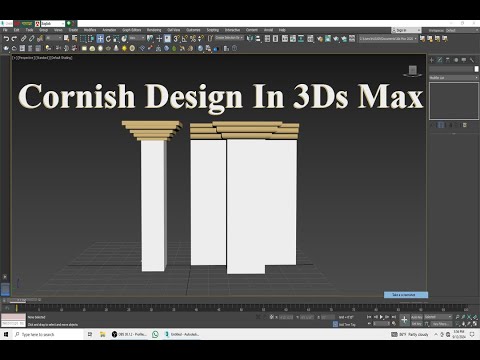Activate the Select and Rotate tool

[x=108, y=39]
